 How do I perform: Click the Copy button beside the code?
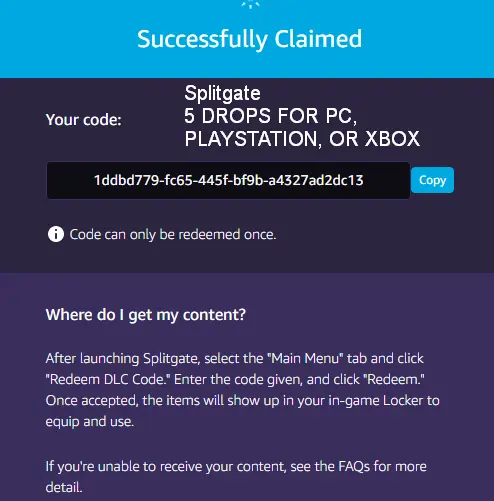(x=432, y=180)
